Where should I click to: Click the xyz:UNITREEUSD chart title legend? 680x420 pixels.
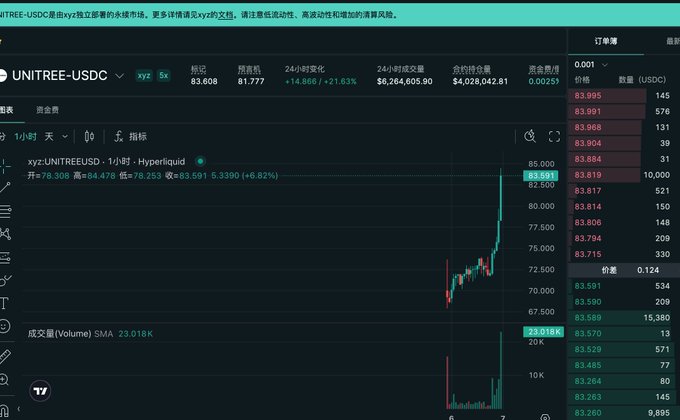pos(106,161)
